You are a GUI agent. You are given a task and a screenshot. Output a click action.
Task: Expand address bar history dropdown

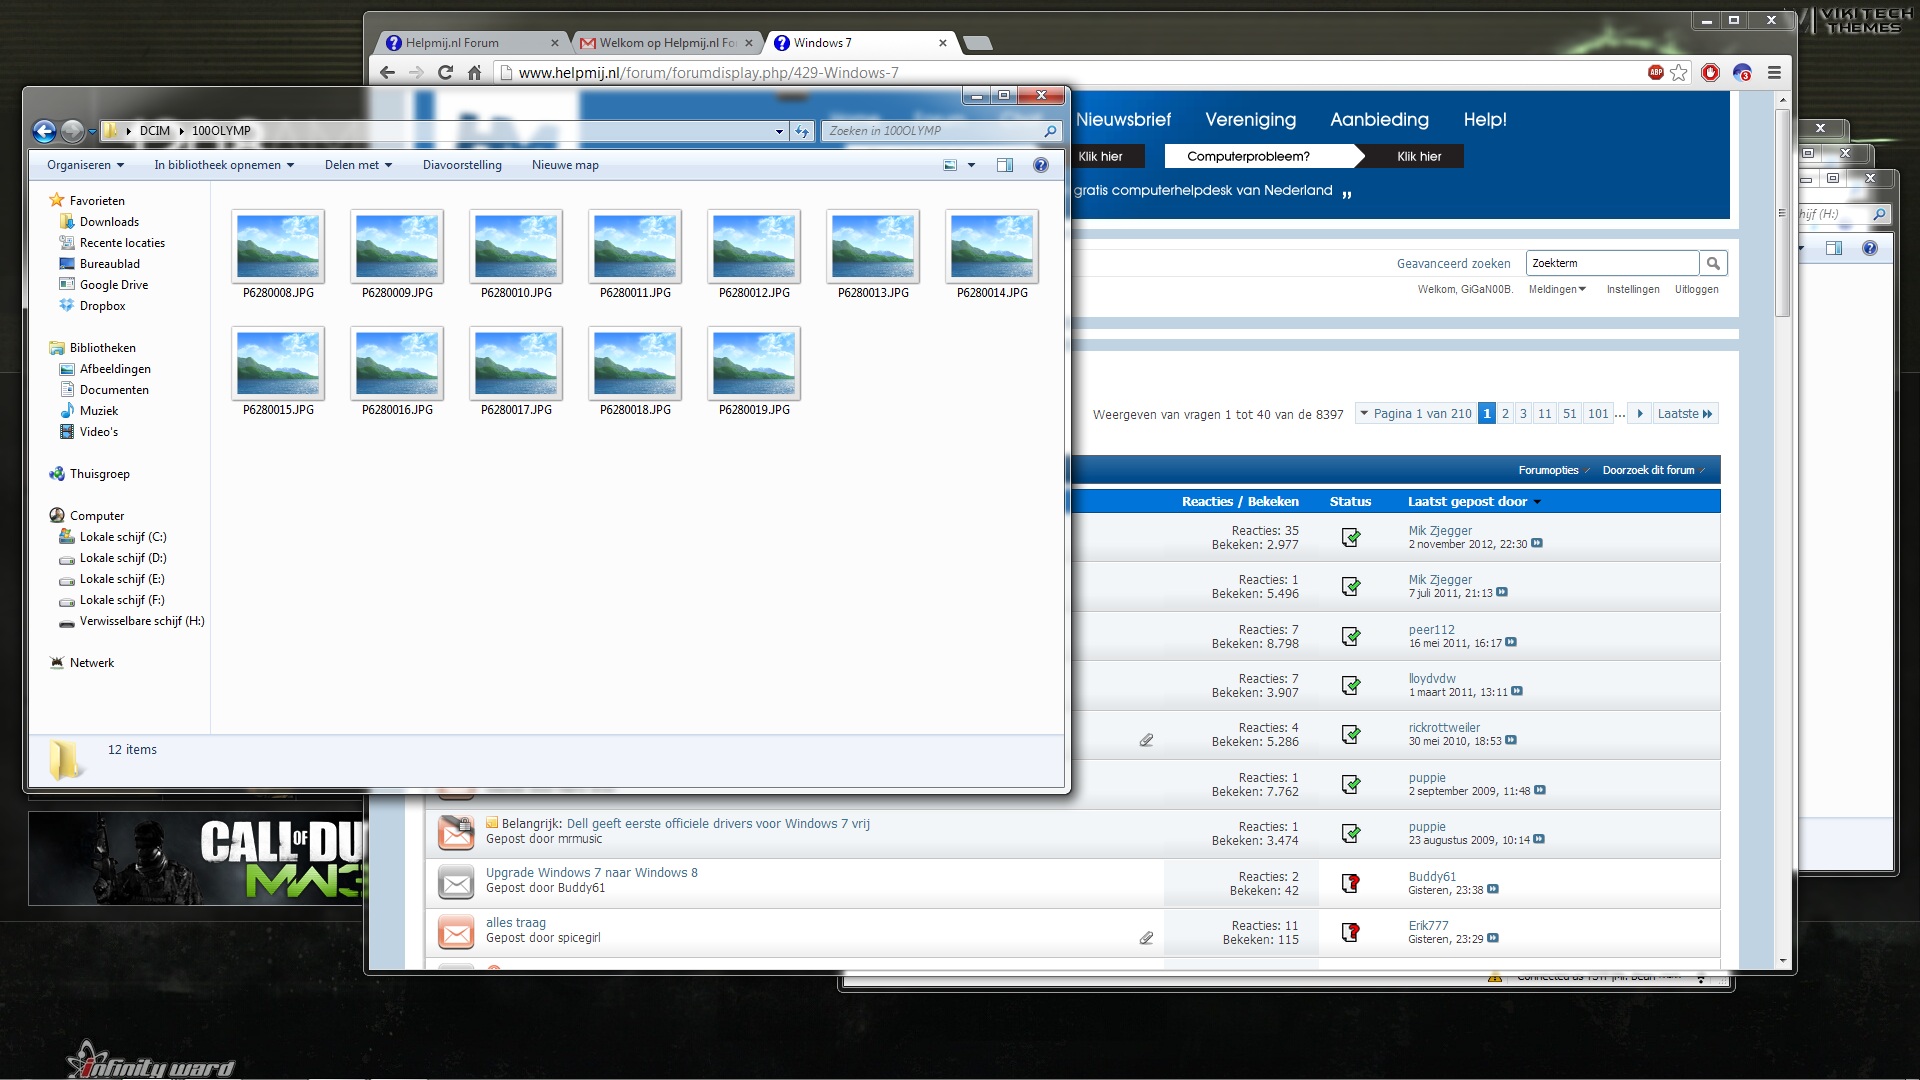(x=779, y=131)
